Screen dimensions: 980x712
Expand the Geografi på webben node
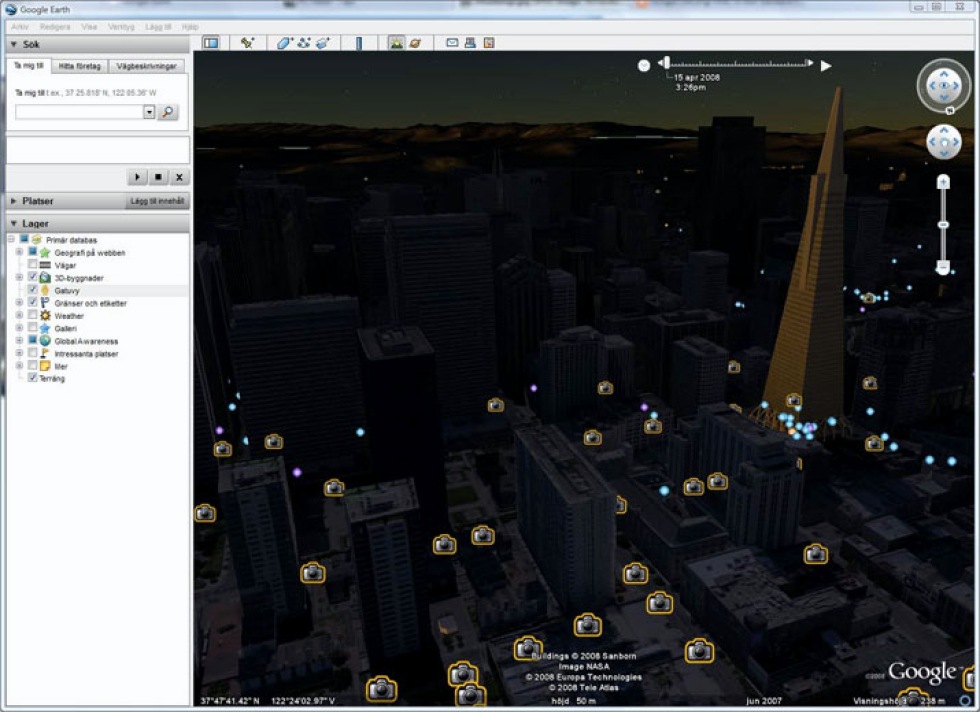pyautogui.click(x=19, y=253)
